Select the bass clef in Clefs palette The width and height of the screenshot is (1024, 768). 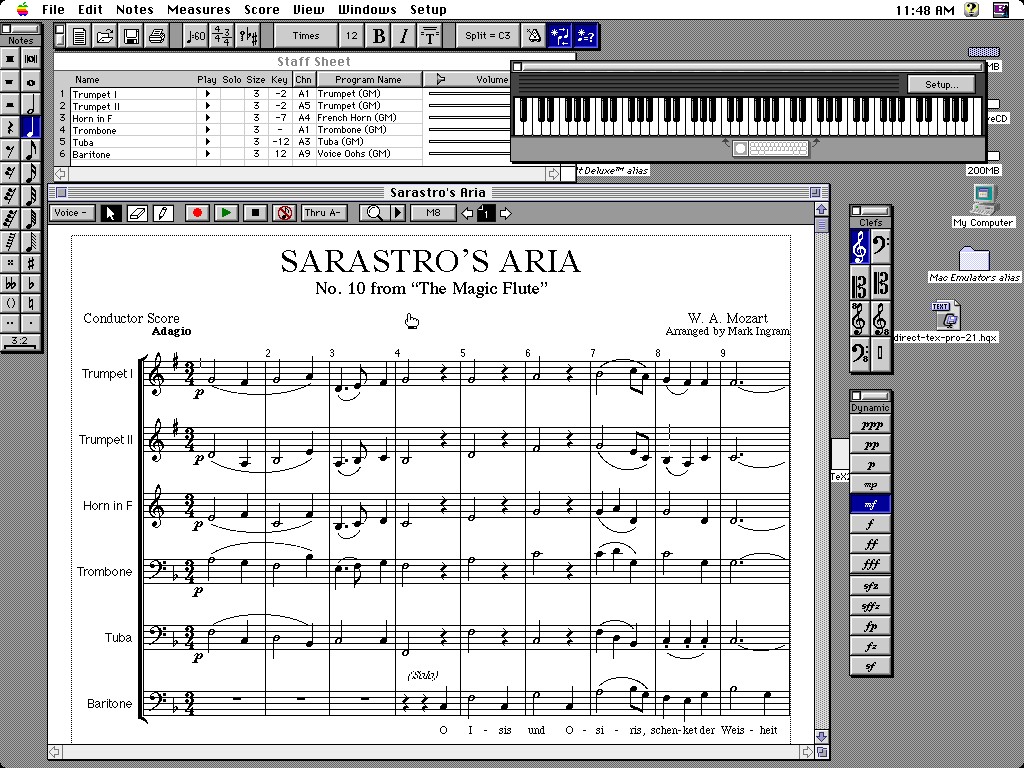pos(880,247)
